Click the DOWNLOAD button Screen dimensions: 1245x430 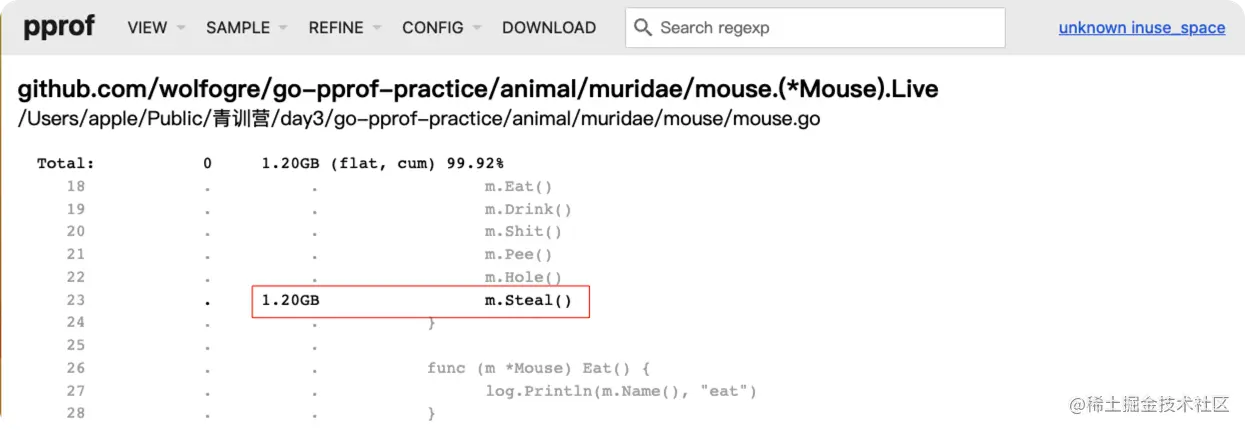click(549, 28)
